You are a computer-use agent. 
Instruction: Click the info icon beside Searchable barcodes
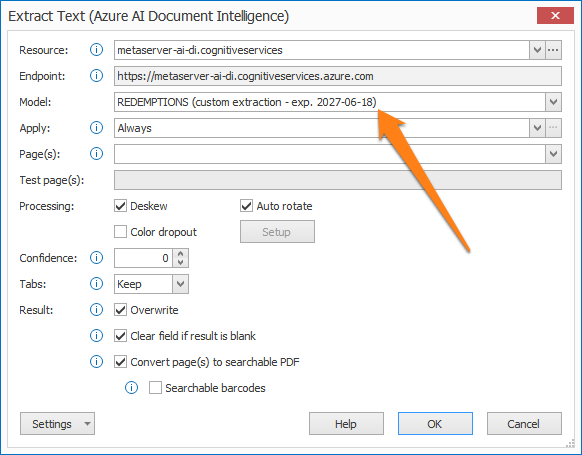[131, 387]
